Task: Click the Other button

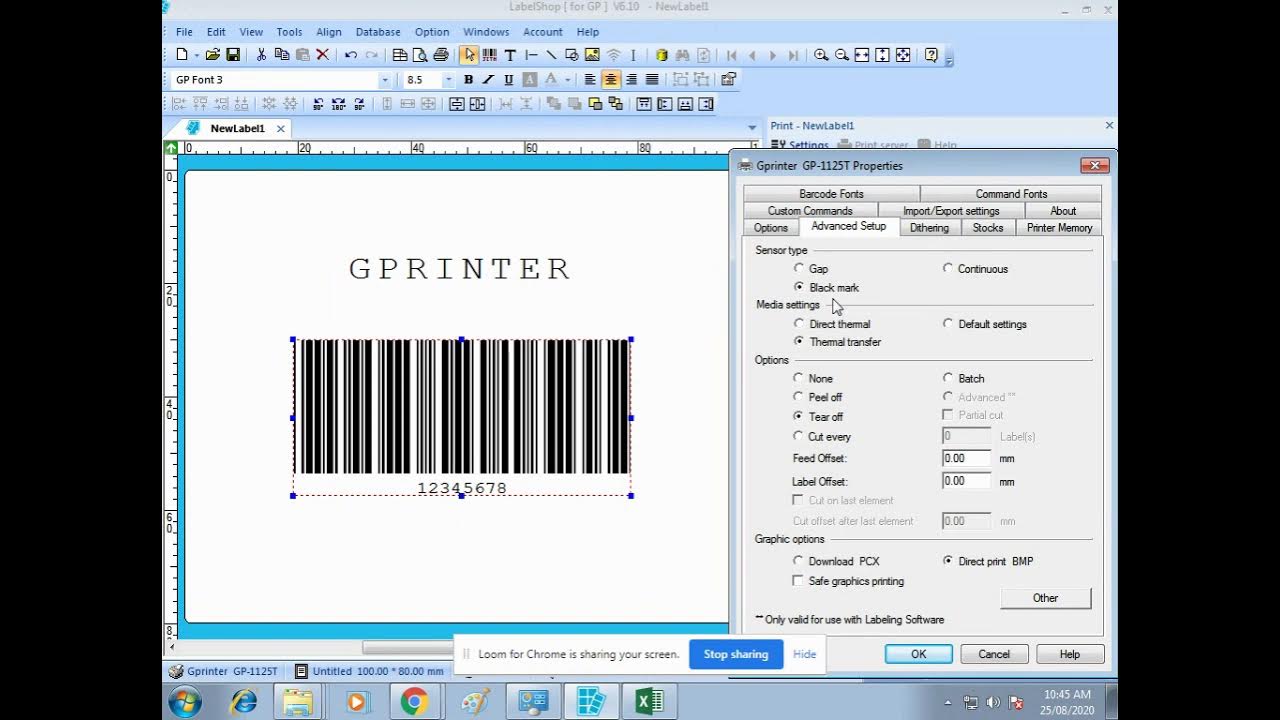Action: (x=1045, y=598)
